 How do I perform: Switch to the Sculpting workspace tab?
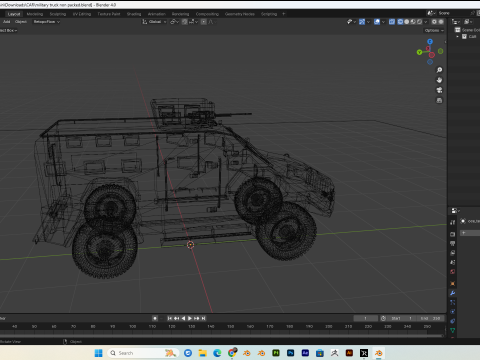[58, 14]
